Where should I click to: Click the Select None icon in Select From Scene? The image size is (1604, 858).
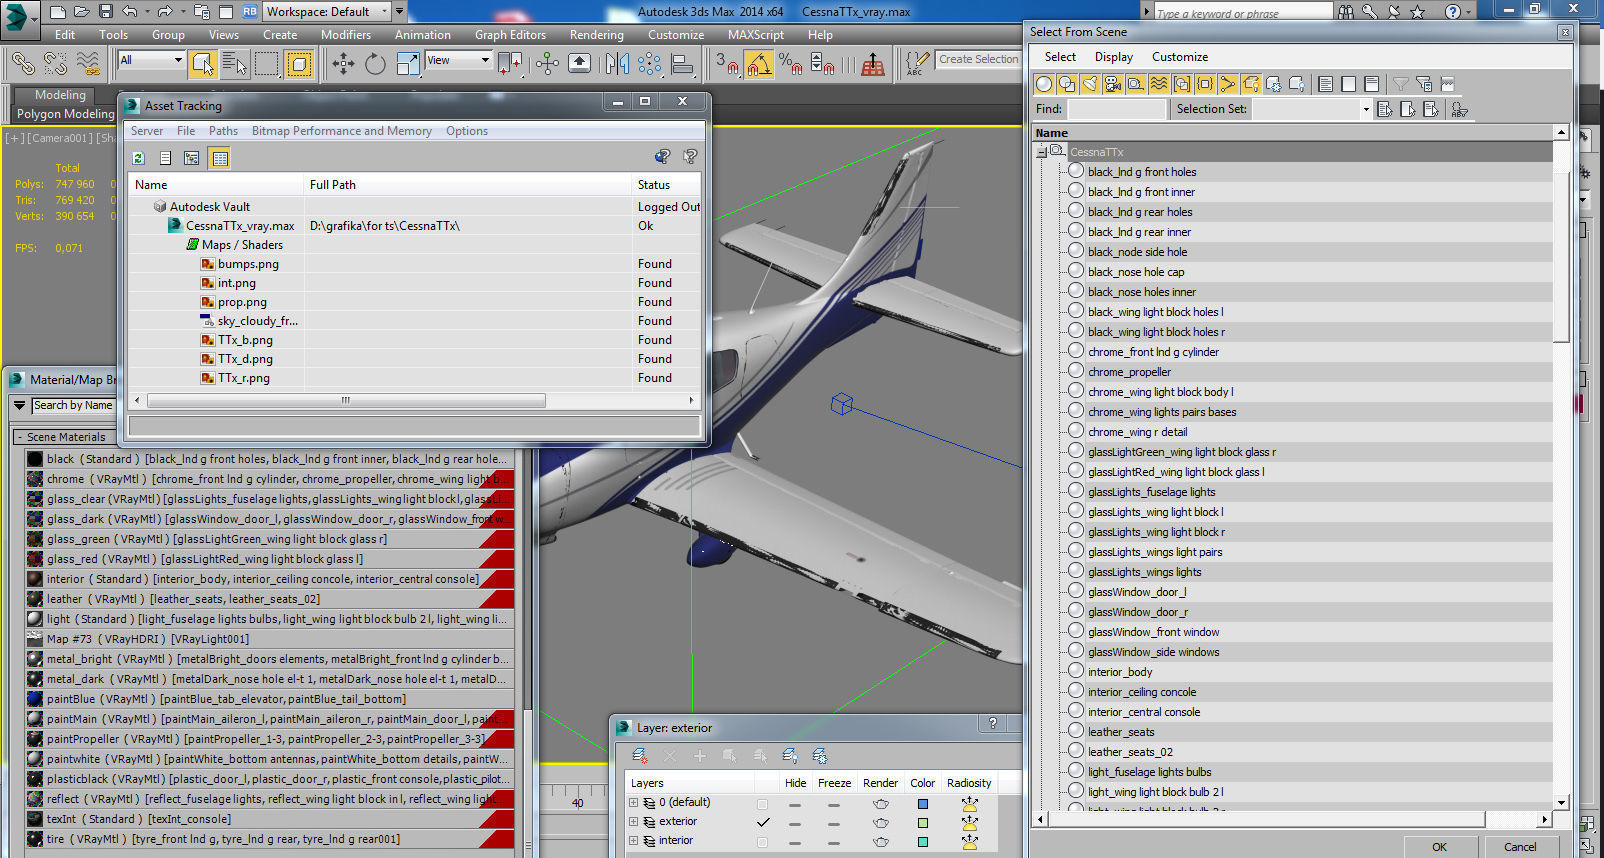[1349, 84]
